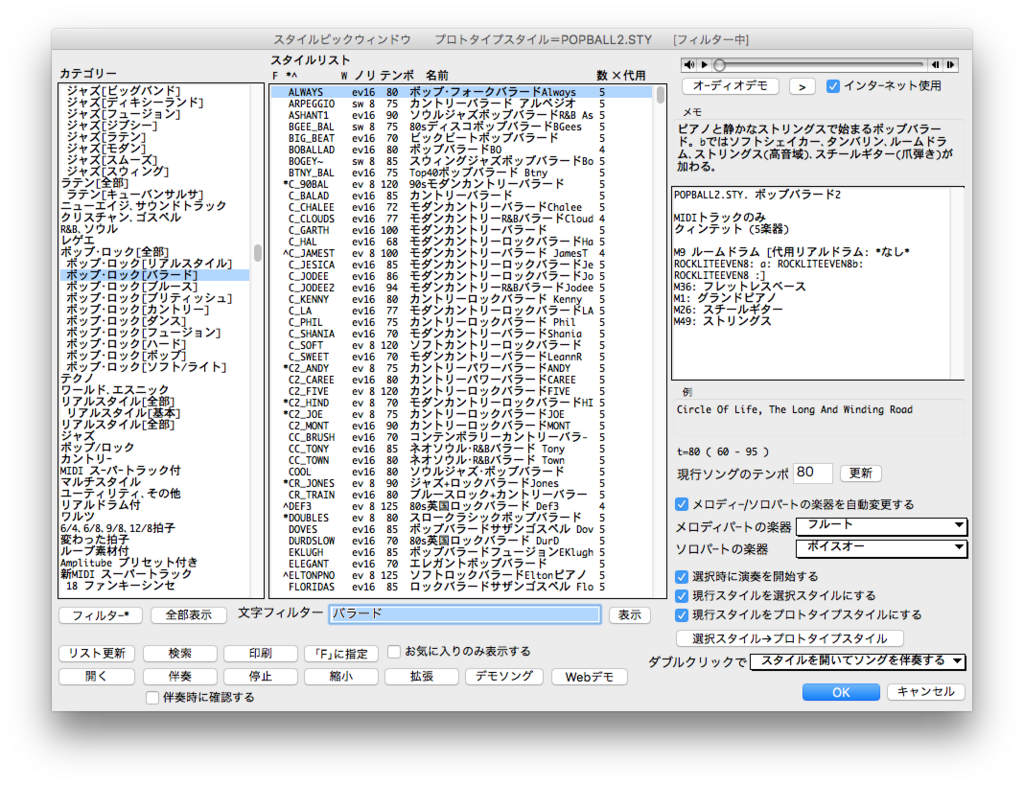Select the ARPEGGIO style row
This screenshot has height=786, width=1024.
tap(462, 104)
